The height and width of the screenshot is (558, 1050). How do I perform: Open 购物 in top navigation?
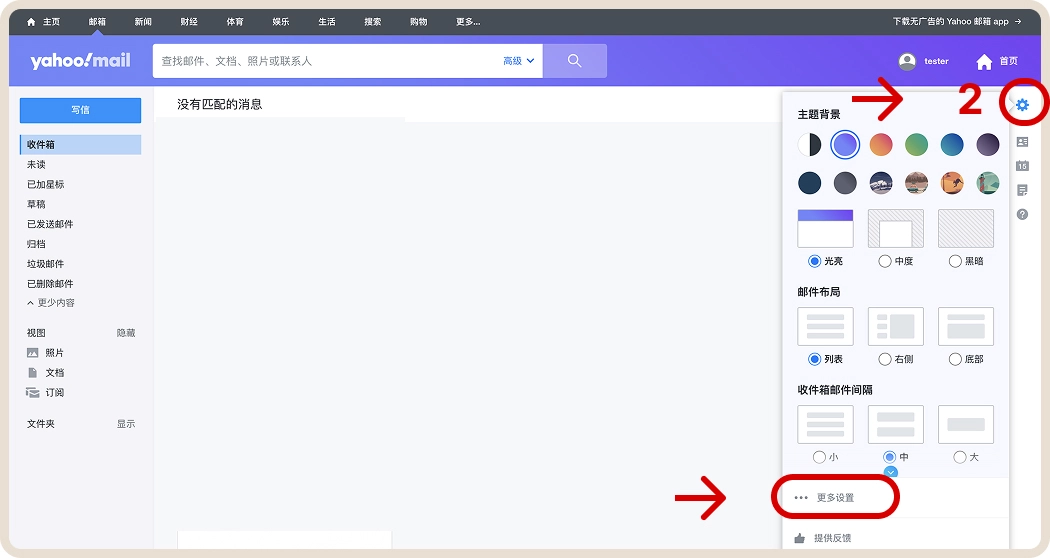pyautogui.click(x=419, y=21)
